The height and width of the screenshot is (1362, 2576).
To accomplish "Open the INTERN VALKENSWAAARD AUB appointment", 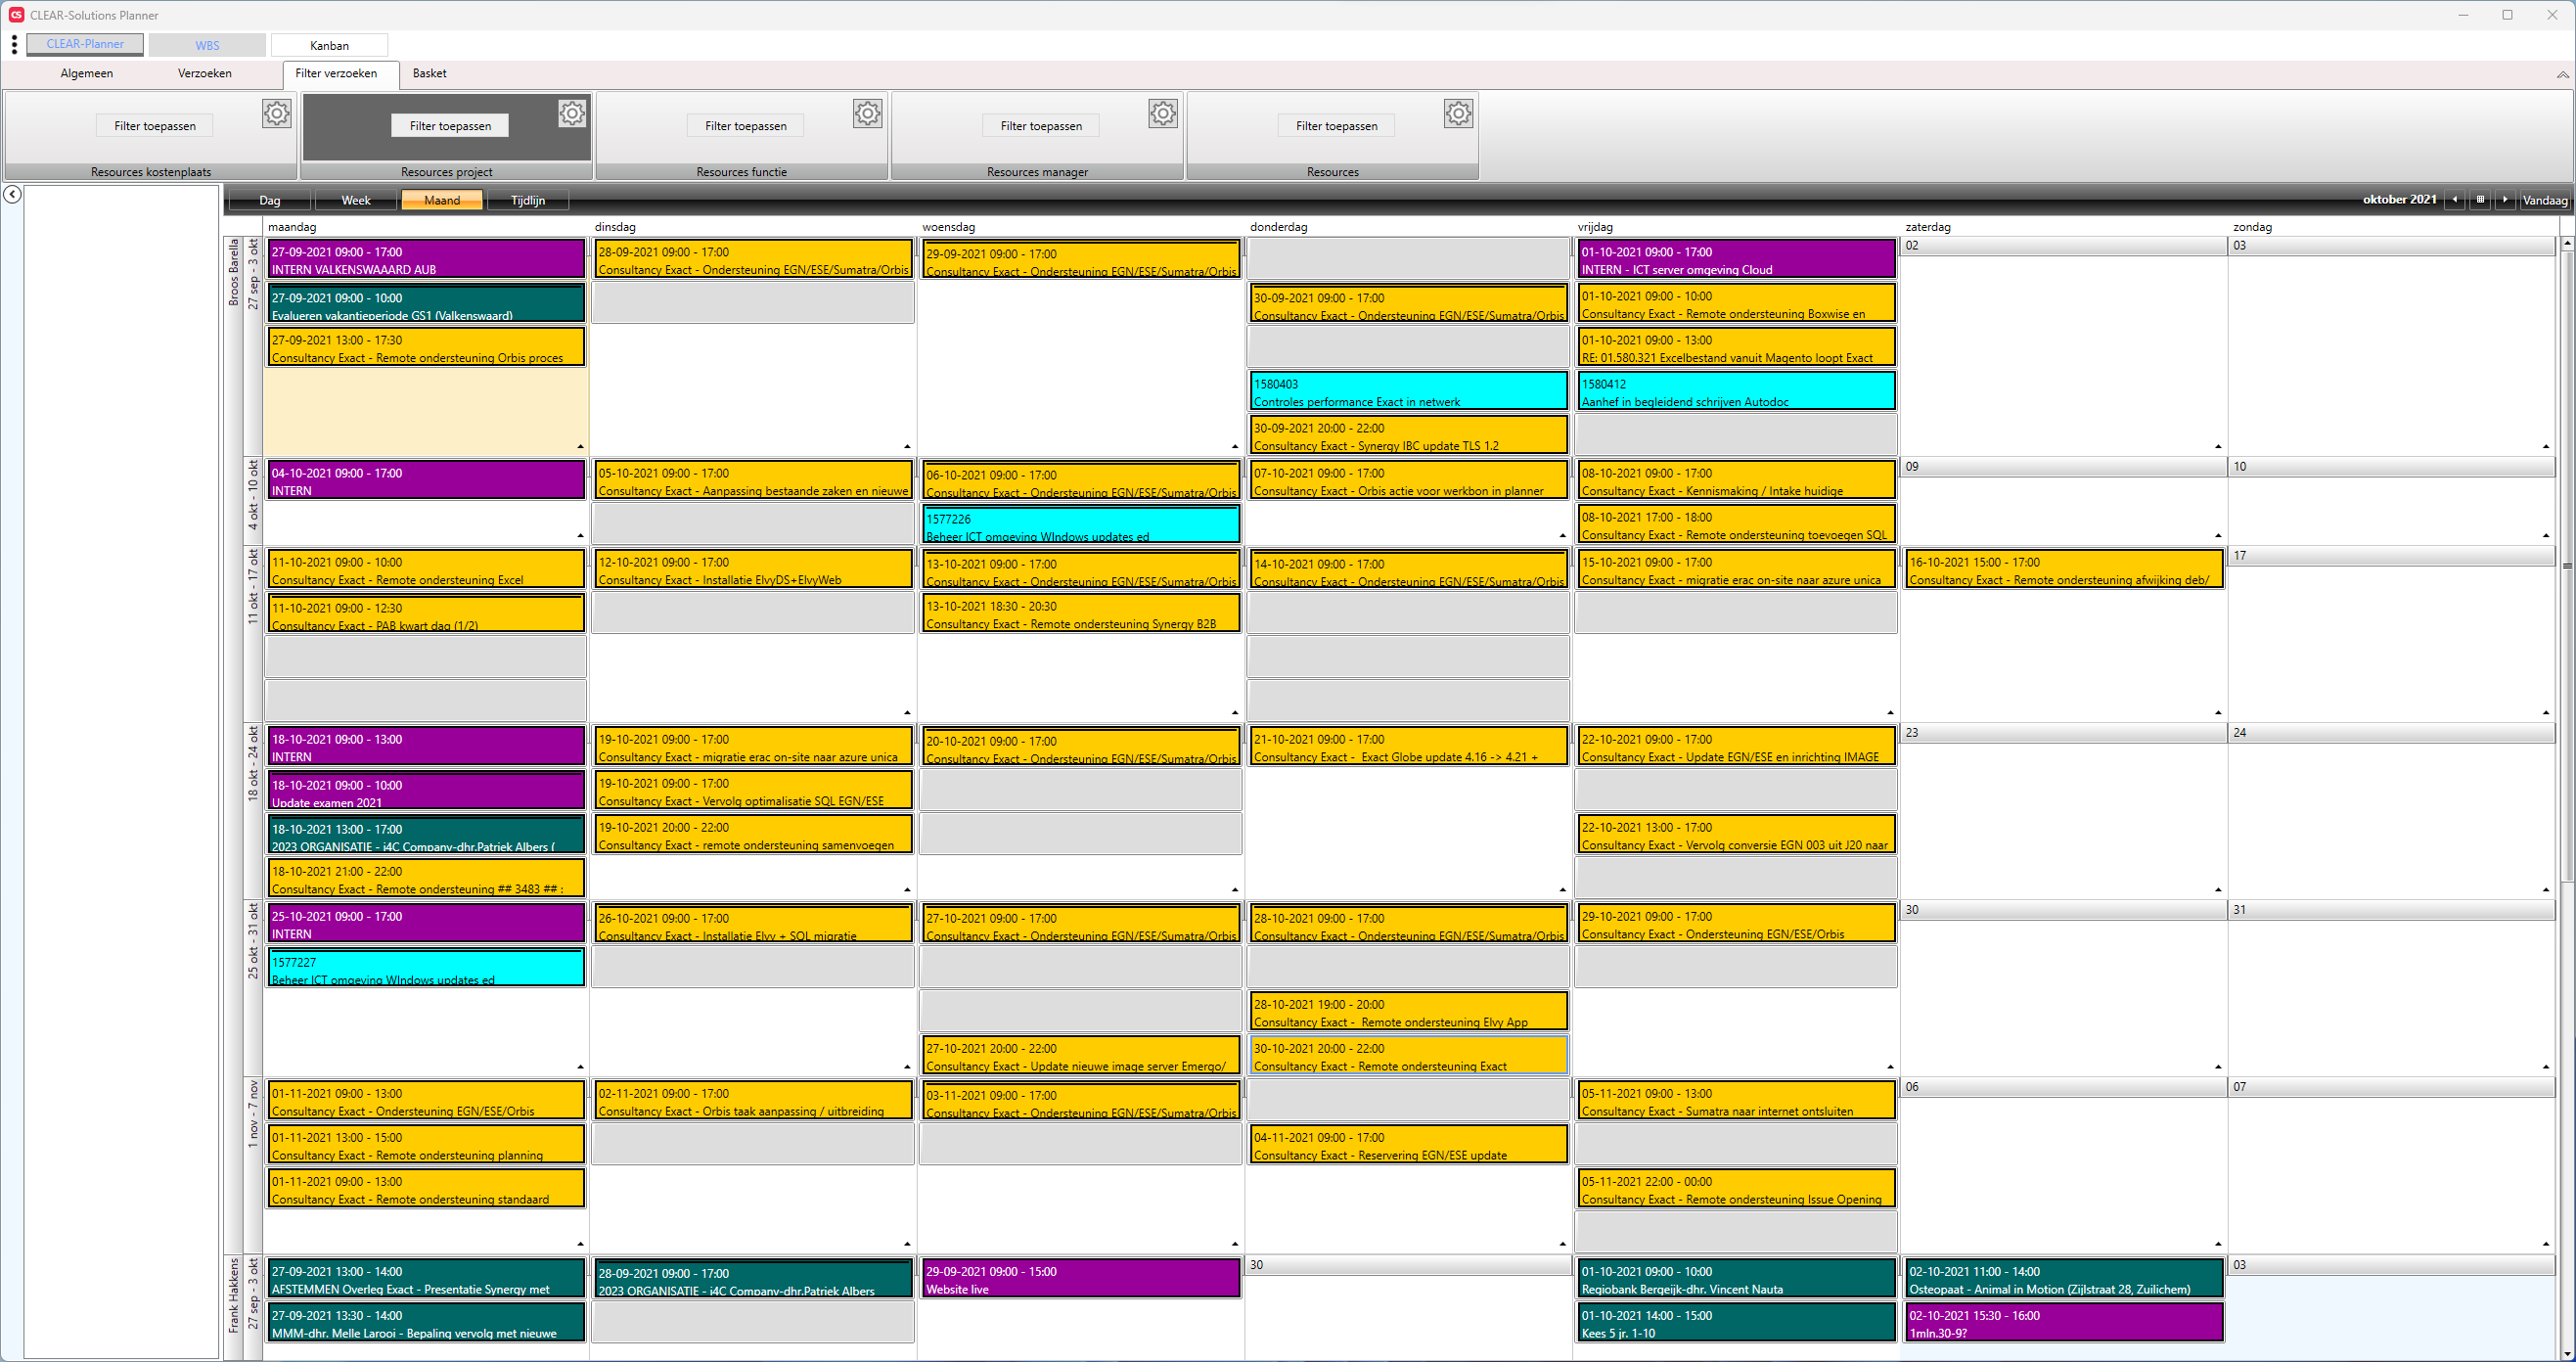I will (x=426, y=259).
